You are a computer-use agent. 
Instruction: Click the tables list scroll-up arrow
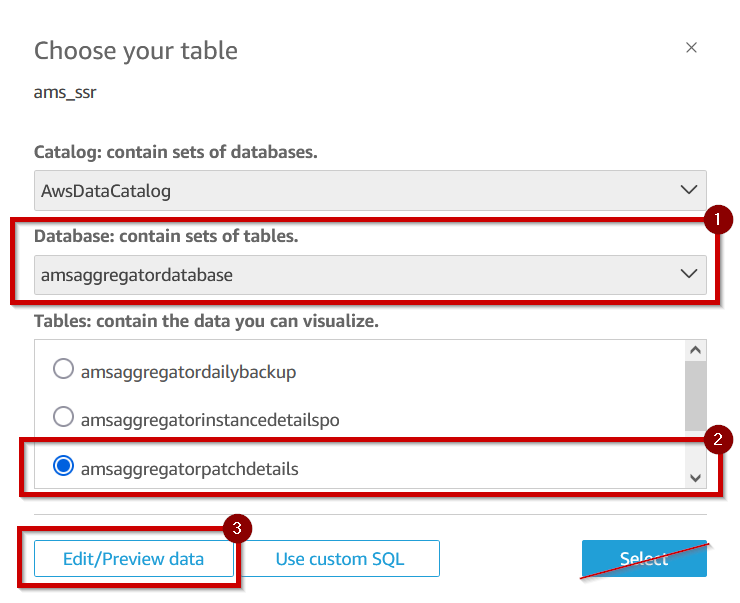coord(695,350)
